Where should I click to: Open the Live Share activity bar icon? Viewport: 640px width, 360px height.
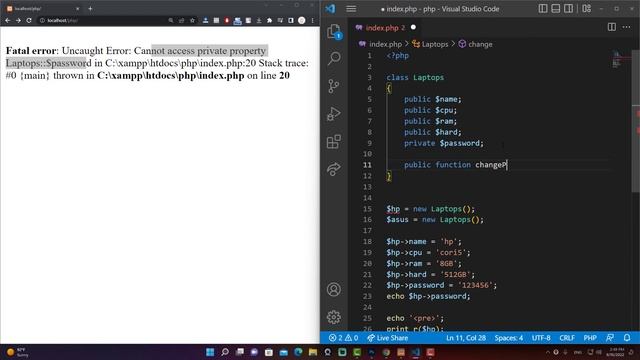(333, 169)
